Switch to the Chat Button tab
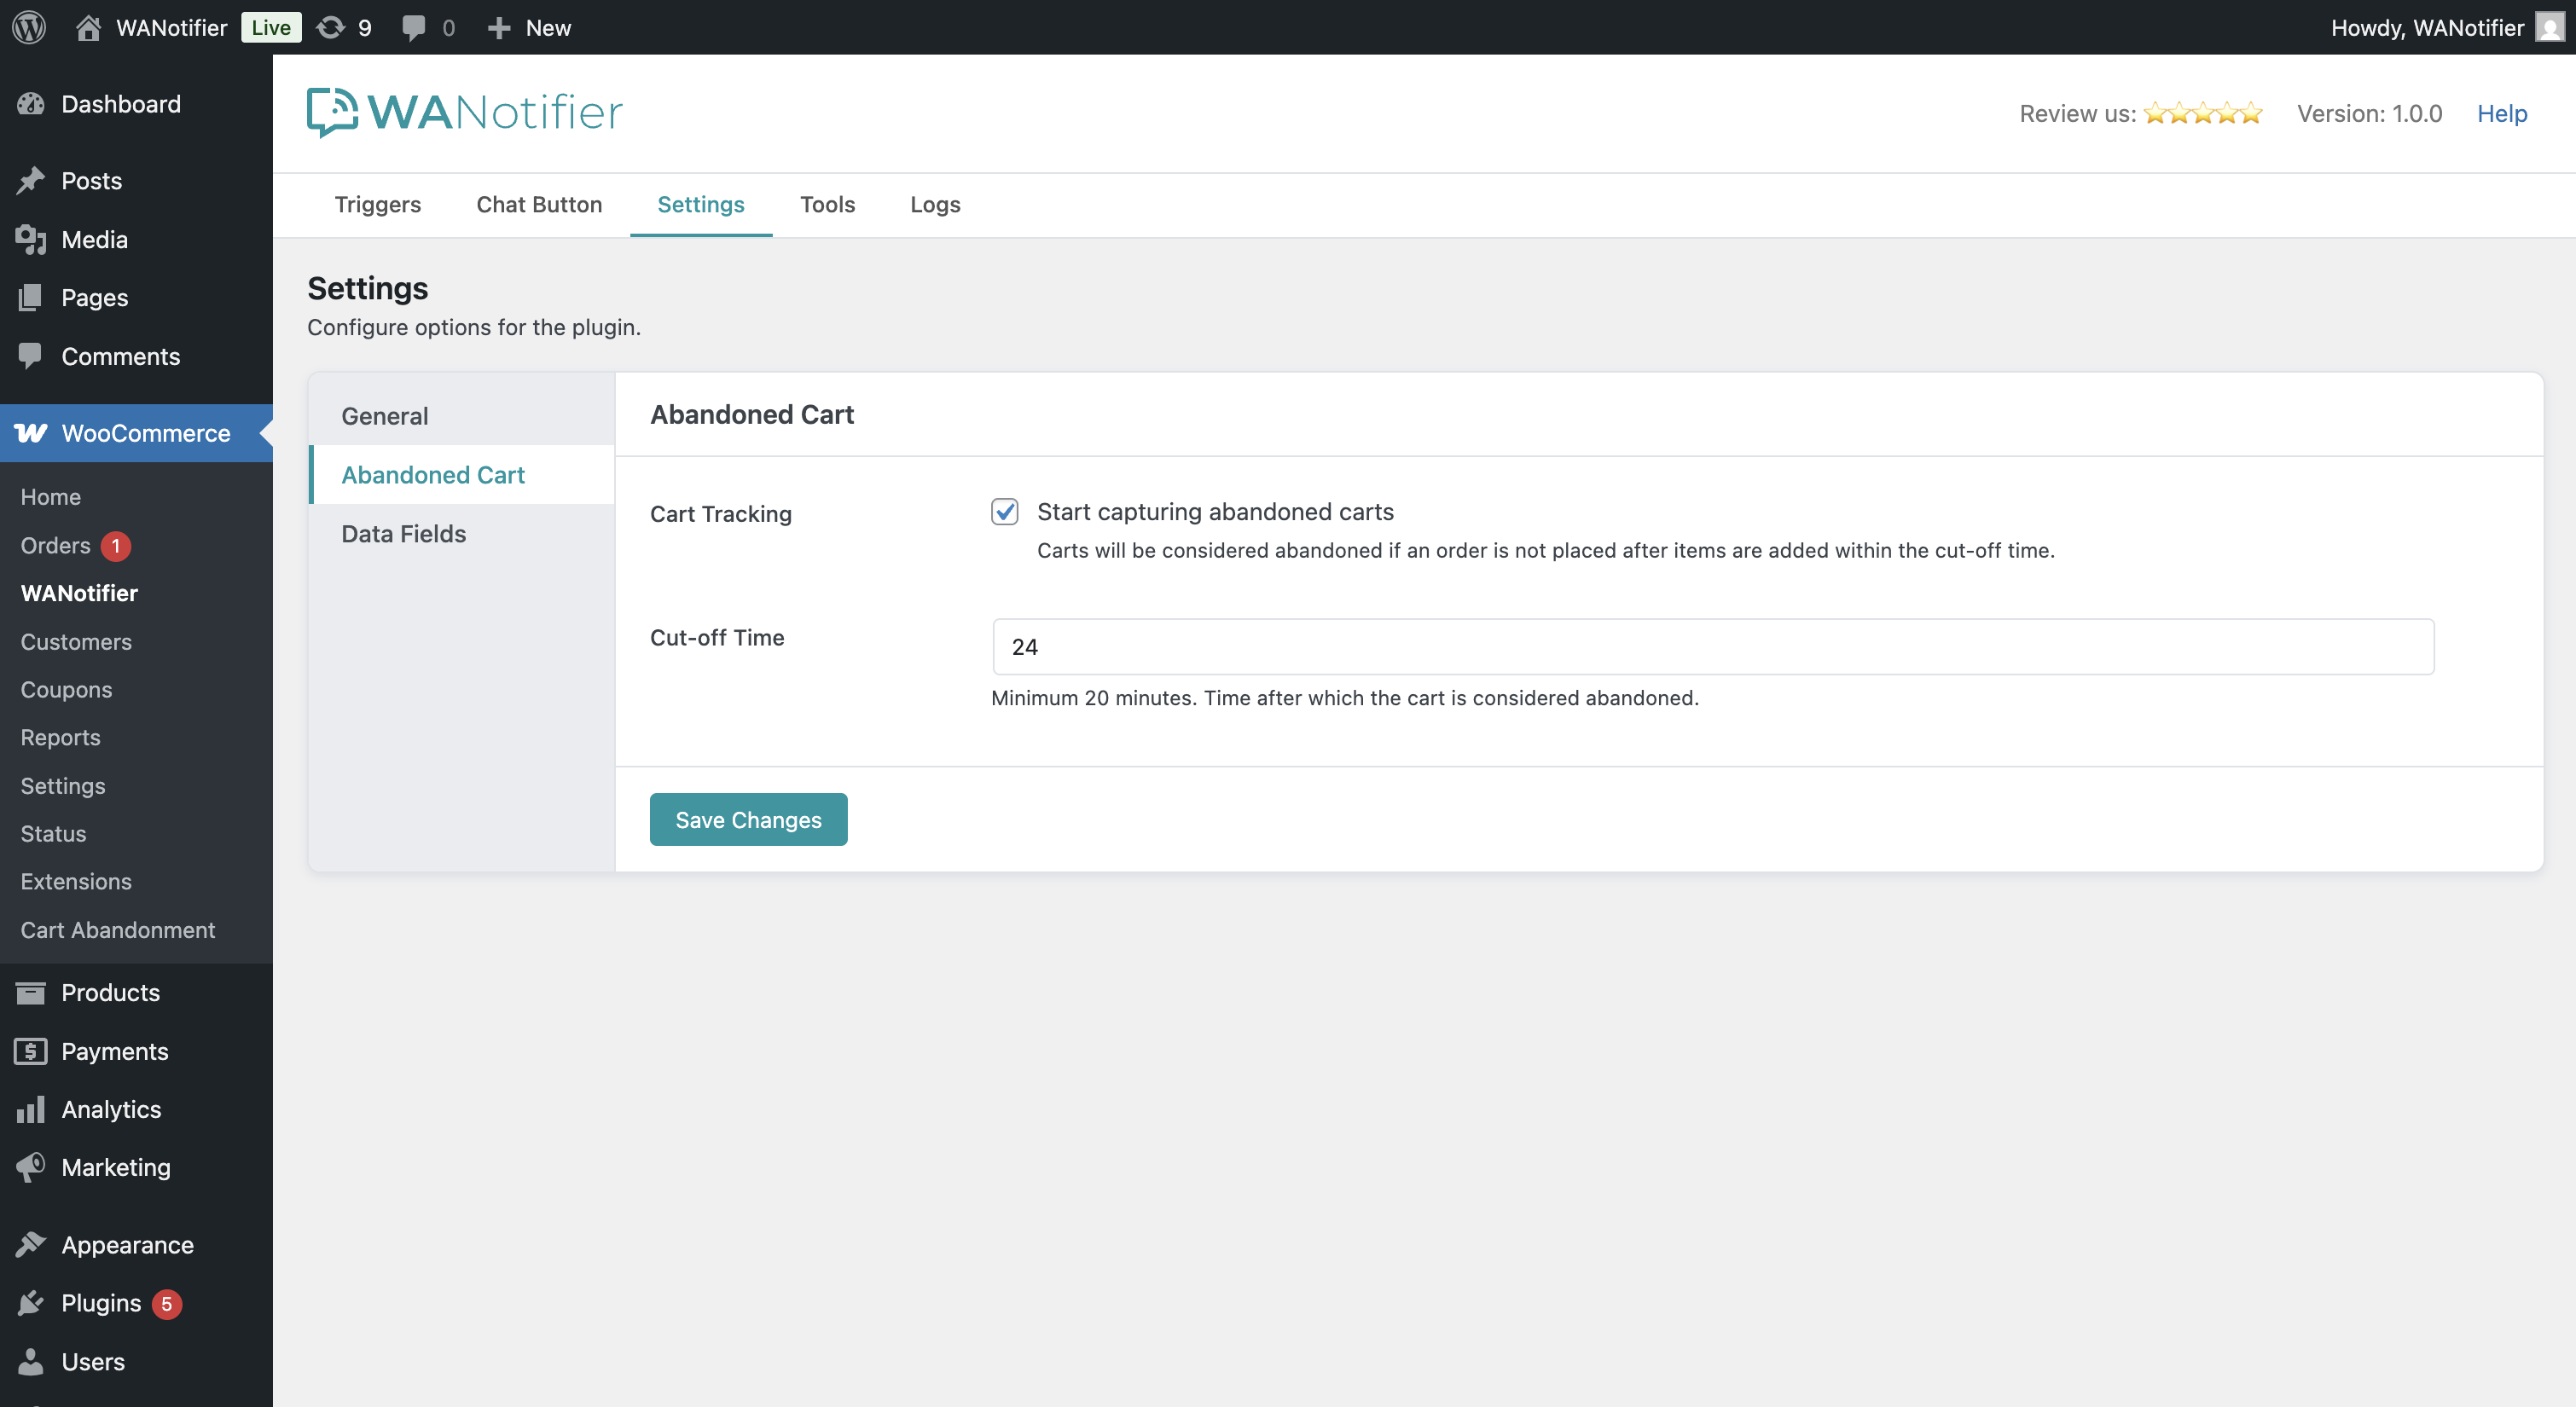The height and width of the screenshot is (1407, 2576). pos(539,204)
